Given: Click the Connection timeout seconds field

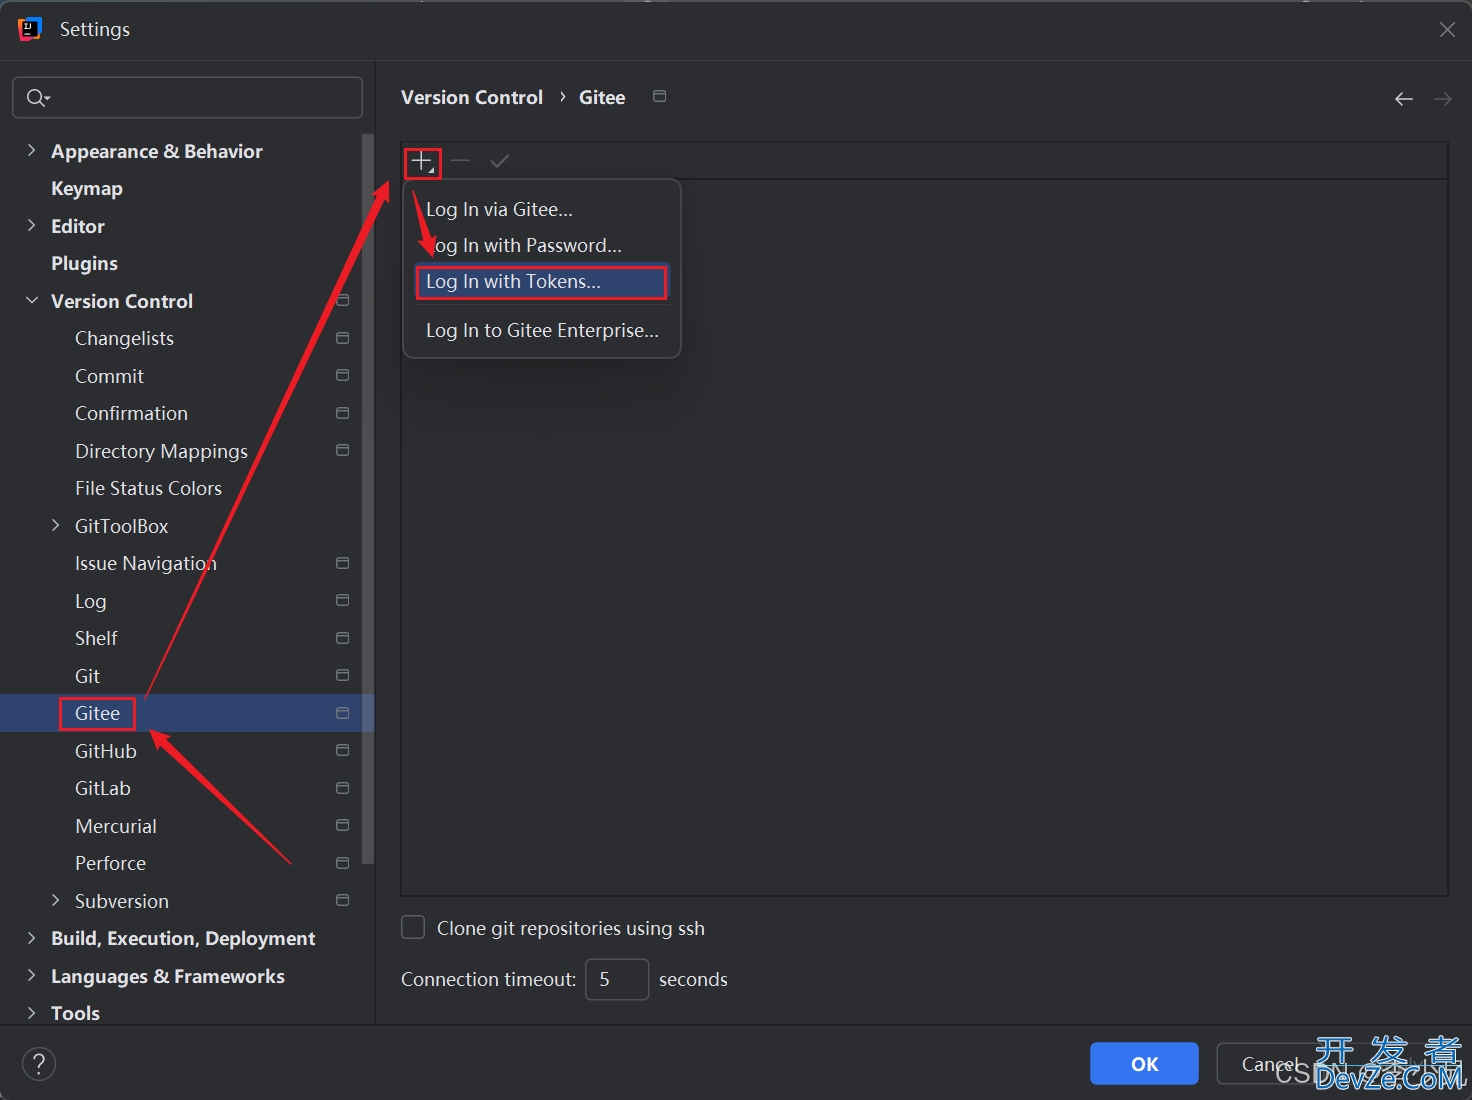Looking at the screenshot, I should point(616,979).
